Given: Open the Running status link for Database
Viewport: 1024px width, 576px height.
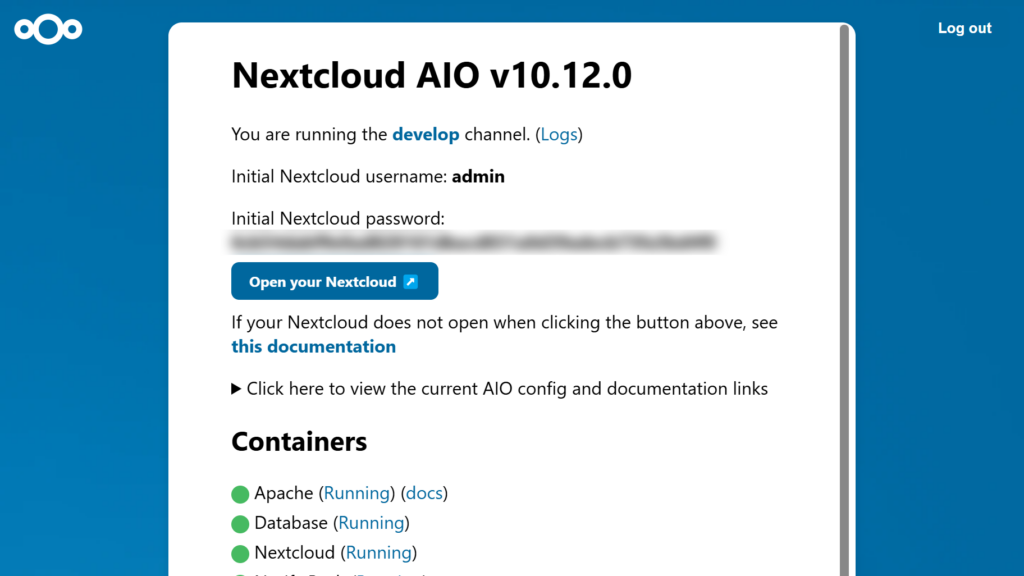Looking at the screenshot, I should [x=371, y=523].
